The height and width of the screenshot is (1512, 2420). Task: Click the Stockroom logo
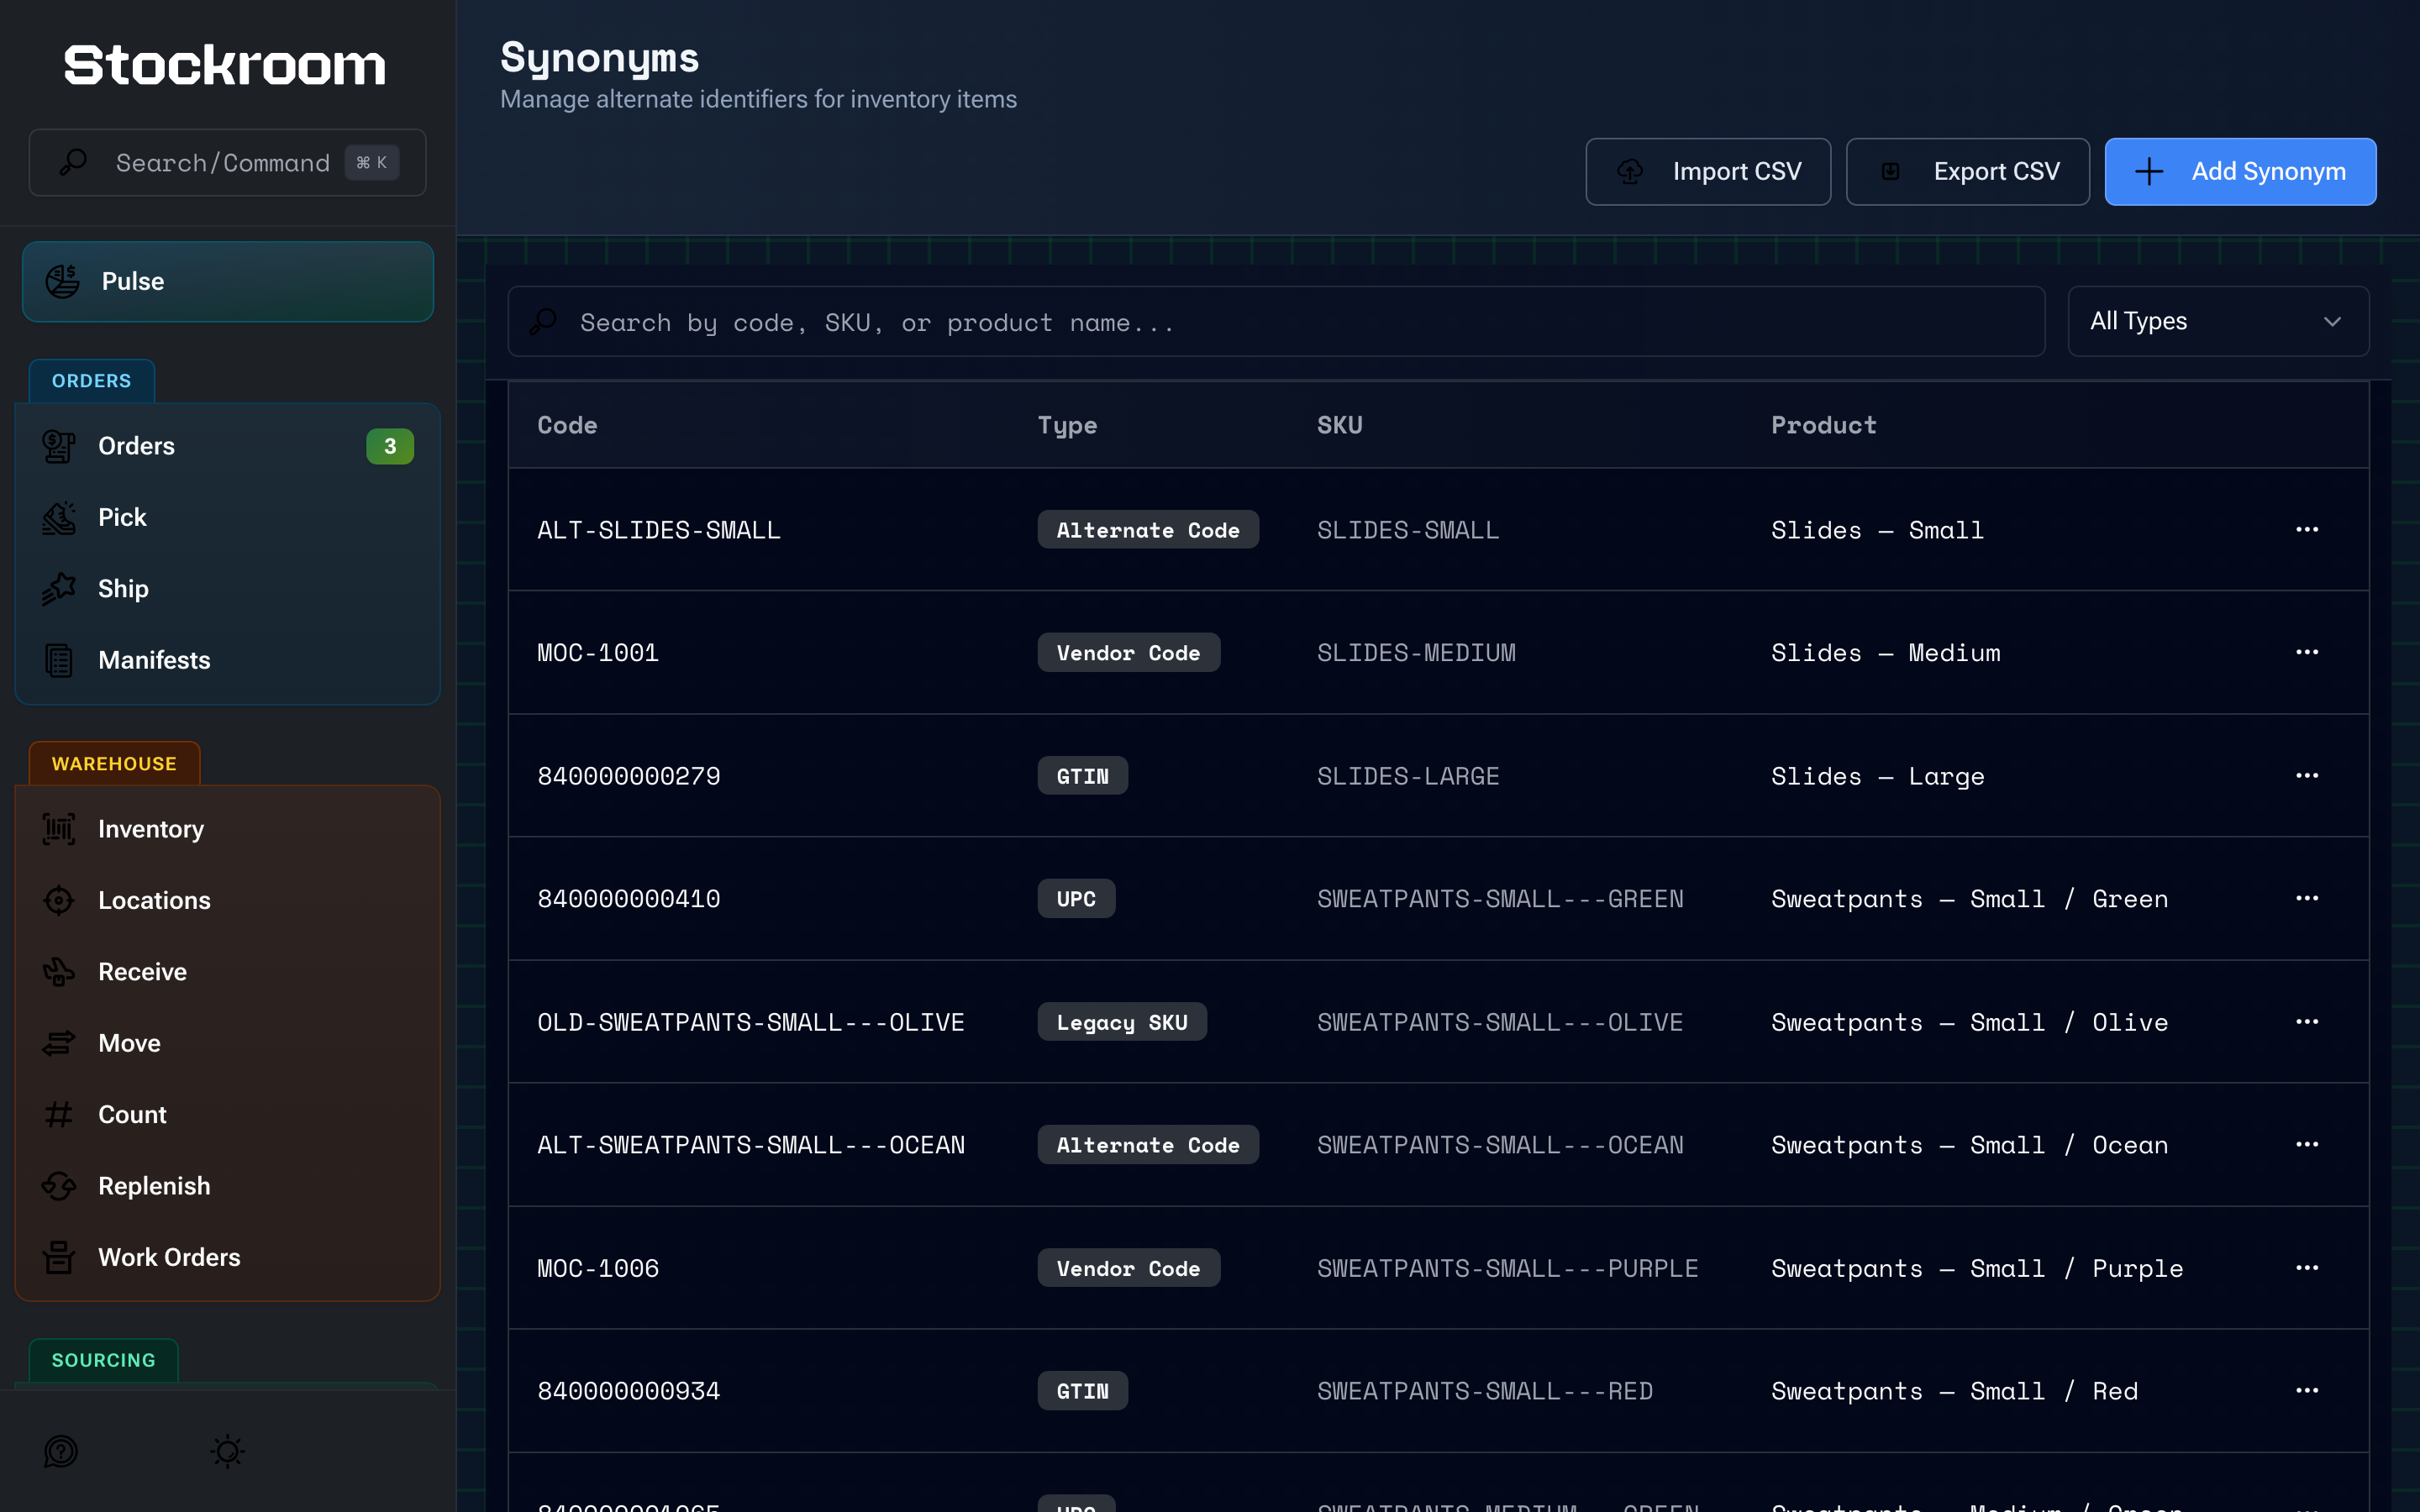coord(225,66)
